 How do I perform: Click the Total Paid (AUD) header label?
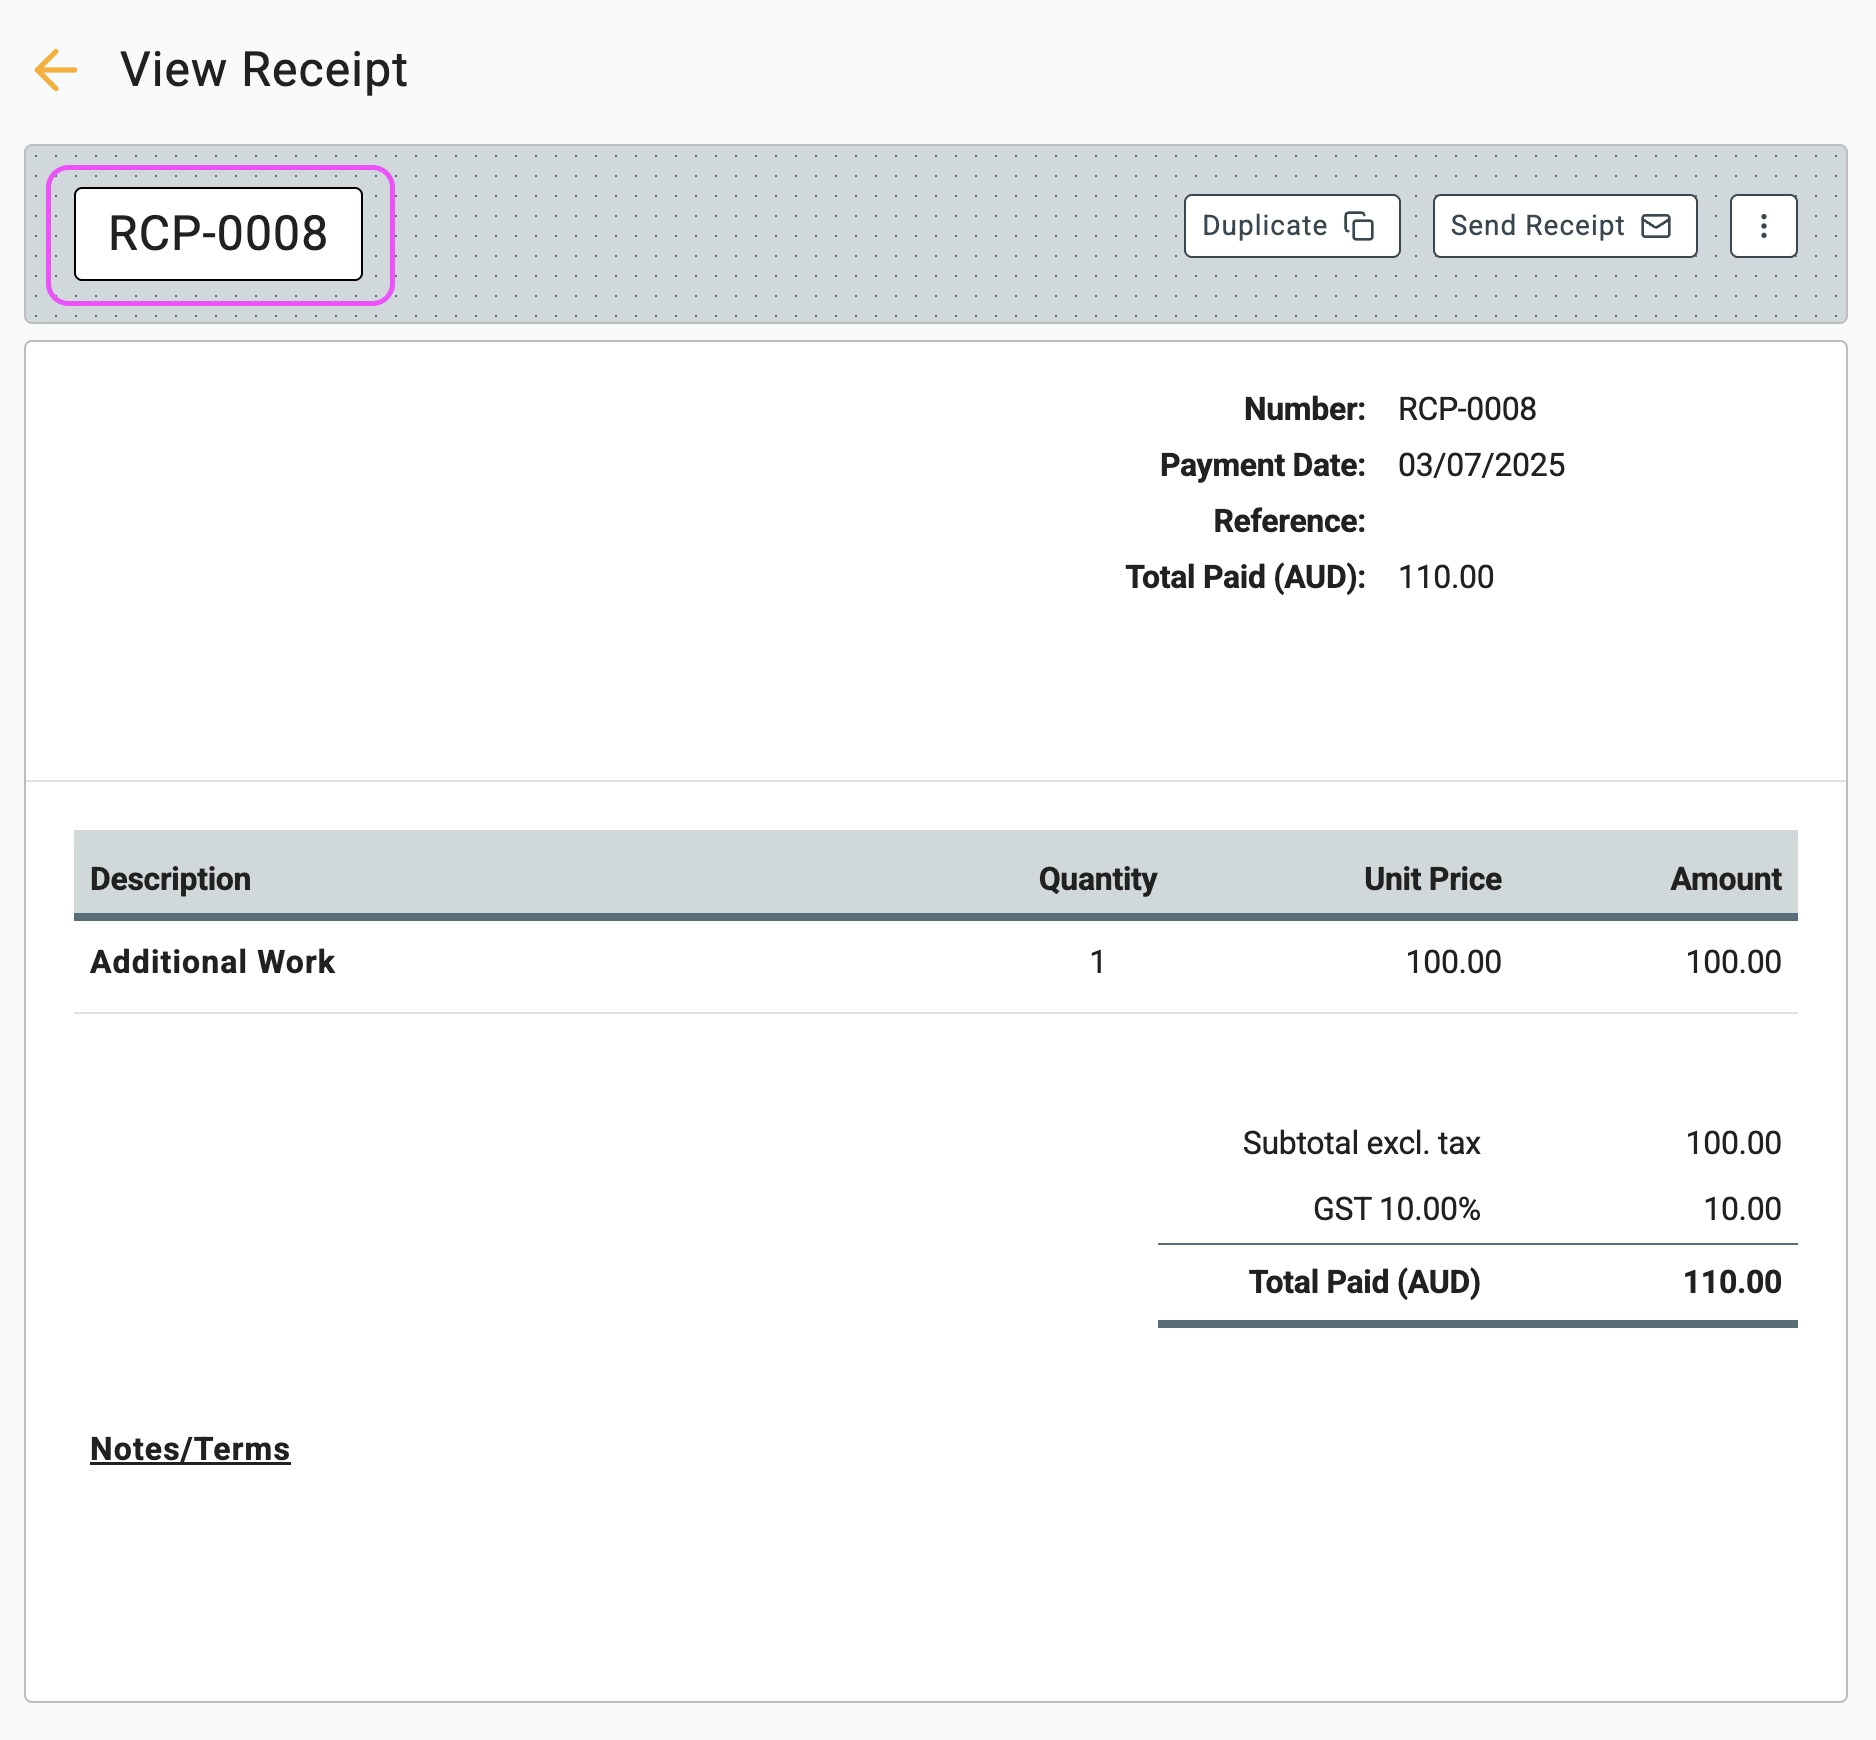click(x=1245, y=577)
